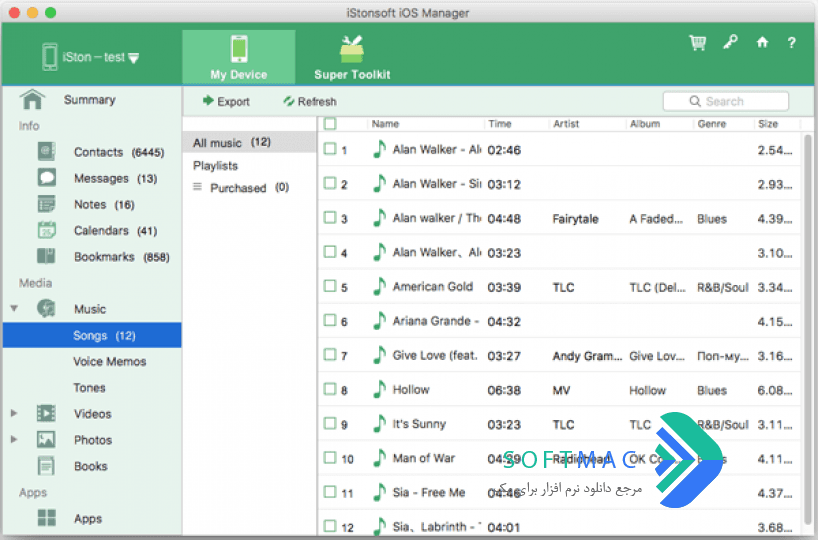Check the box for song 3 Fairytale

click(330, 218)
